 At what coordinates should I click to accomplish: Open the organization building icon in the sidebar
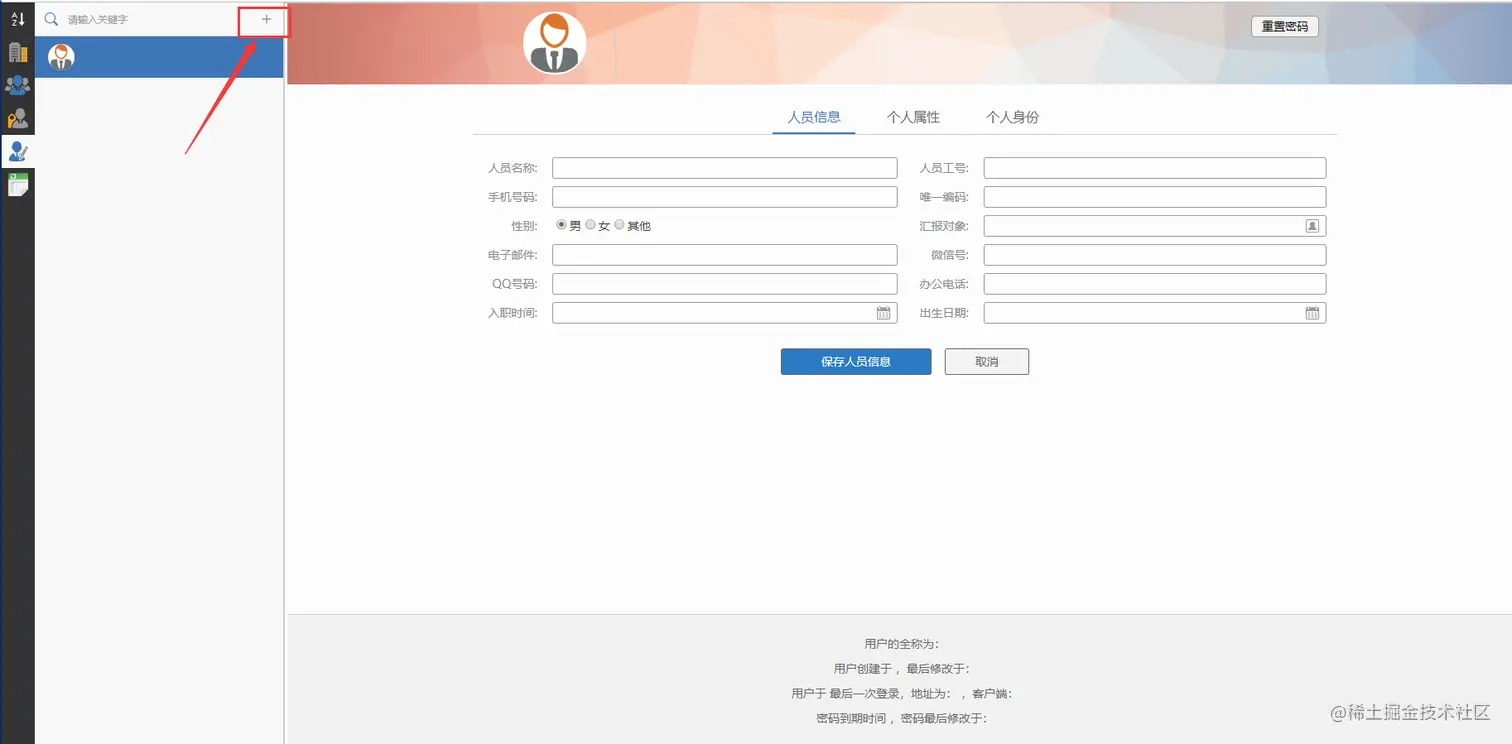tap(17, 52)
